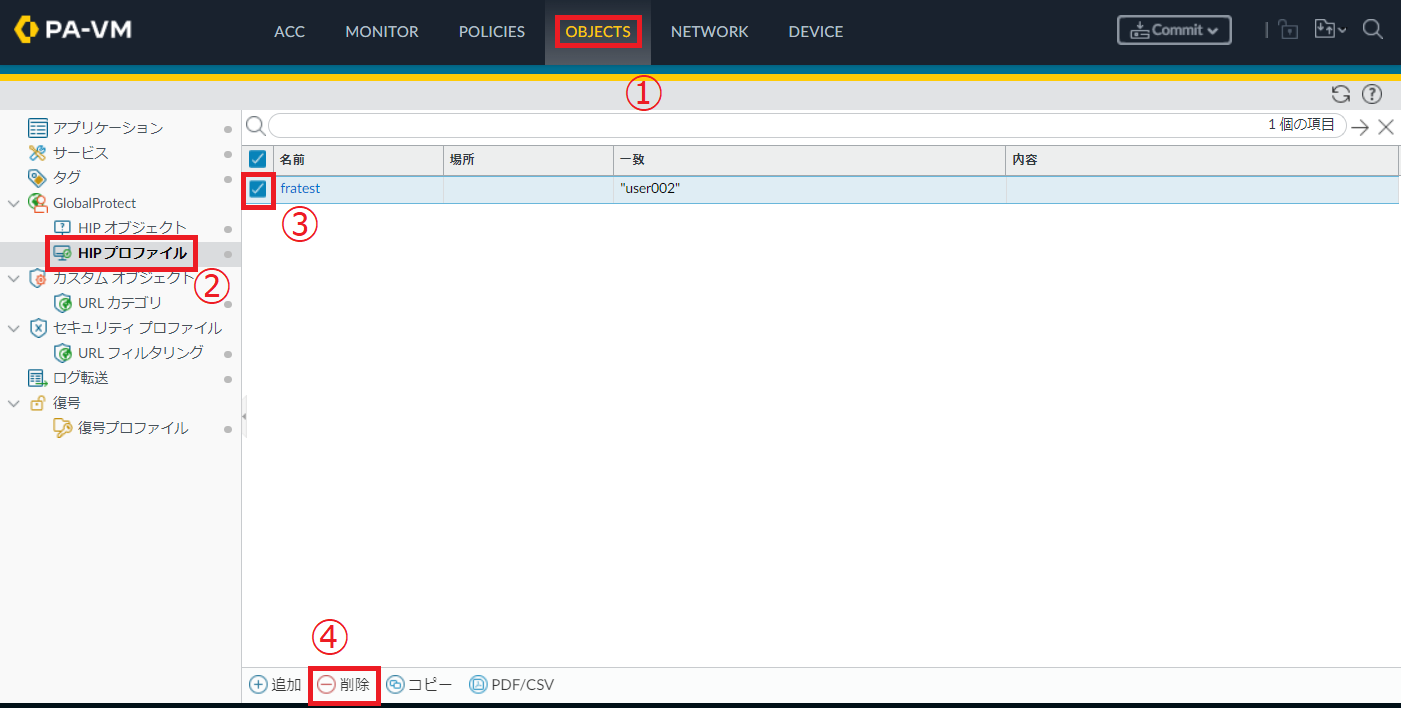Open HIP オブジェクト in the sidebar
The width and height of the screenshot is (1401, 708).
point(132,228)
